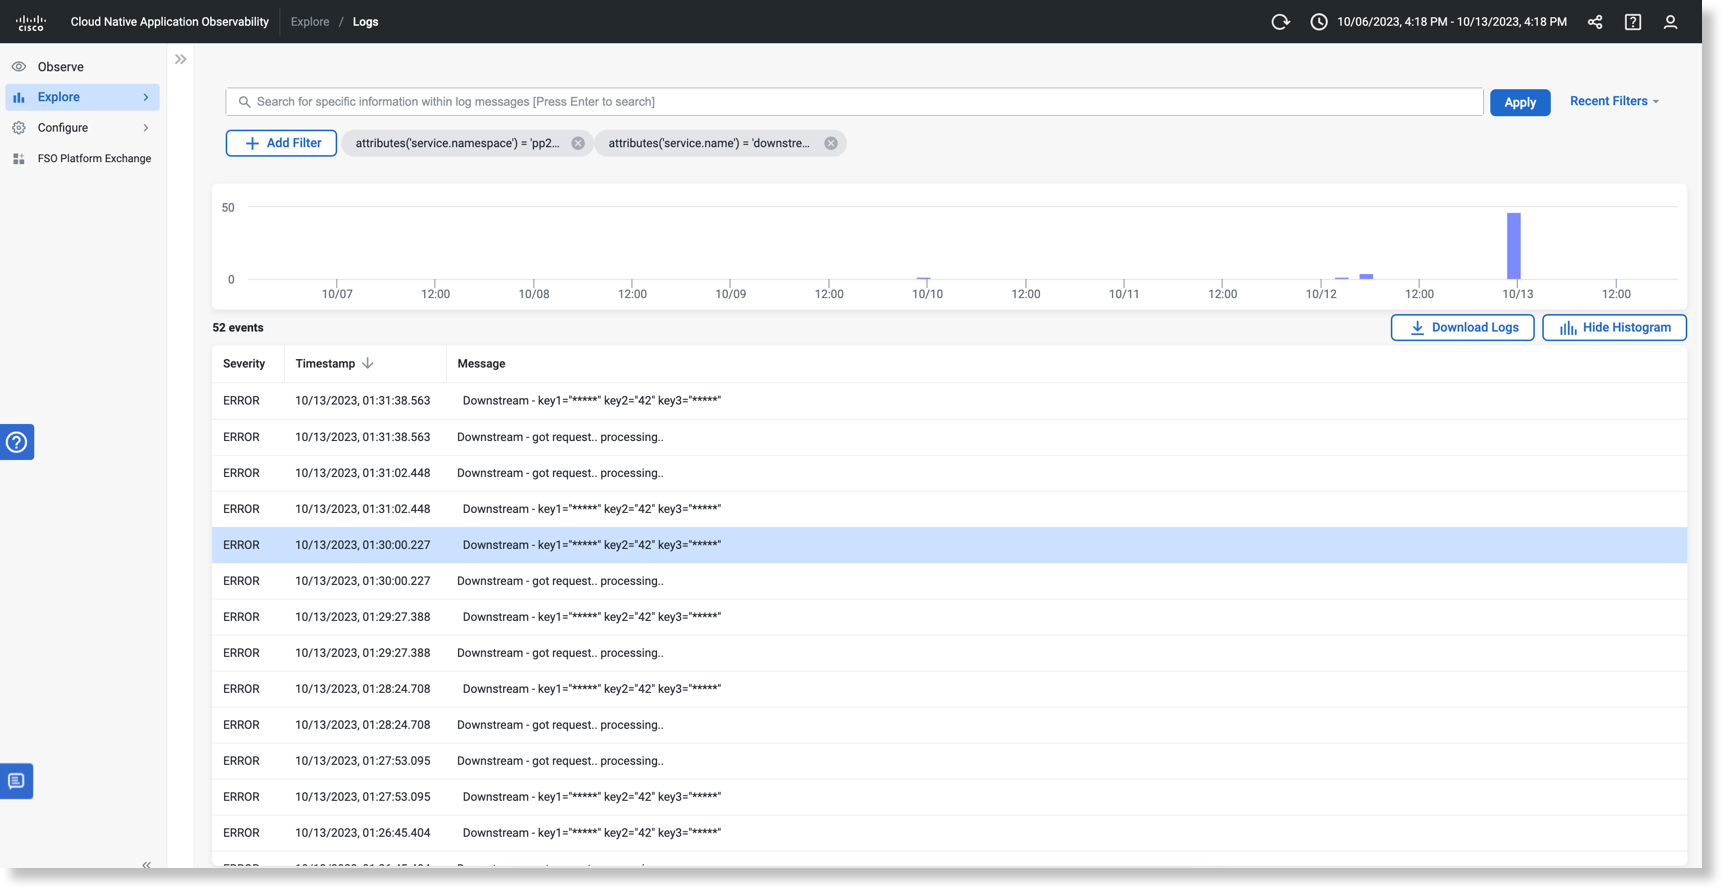Image resolution: width=1723 pixels, height=889 pixels.
Task: Select row 01:29:27.388 got request processing
Action: click(x=949, y=653)
